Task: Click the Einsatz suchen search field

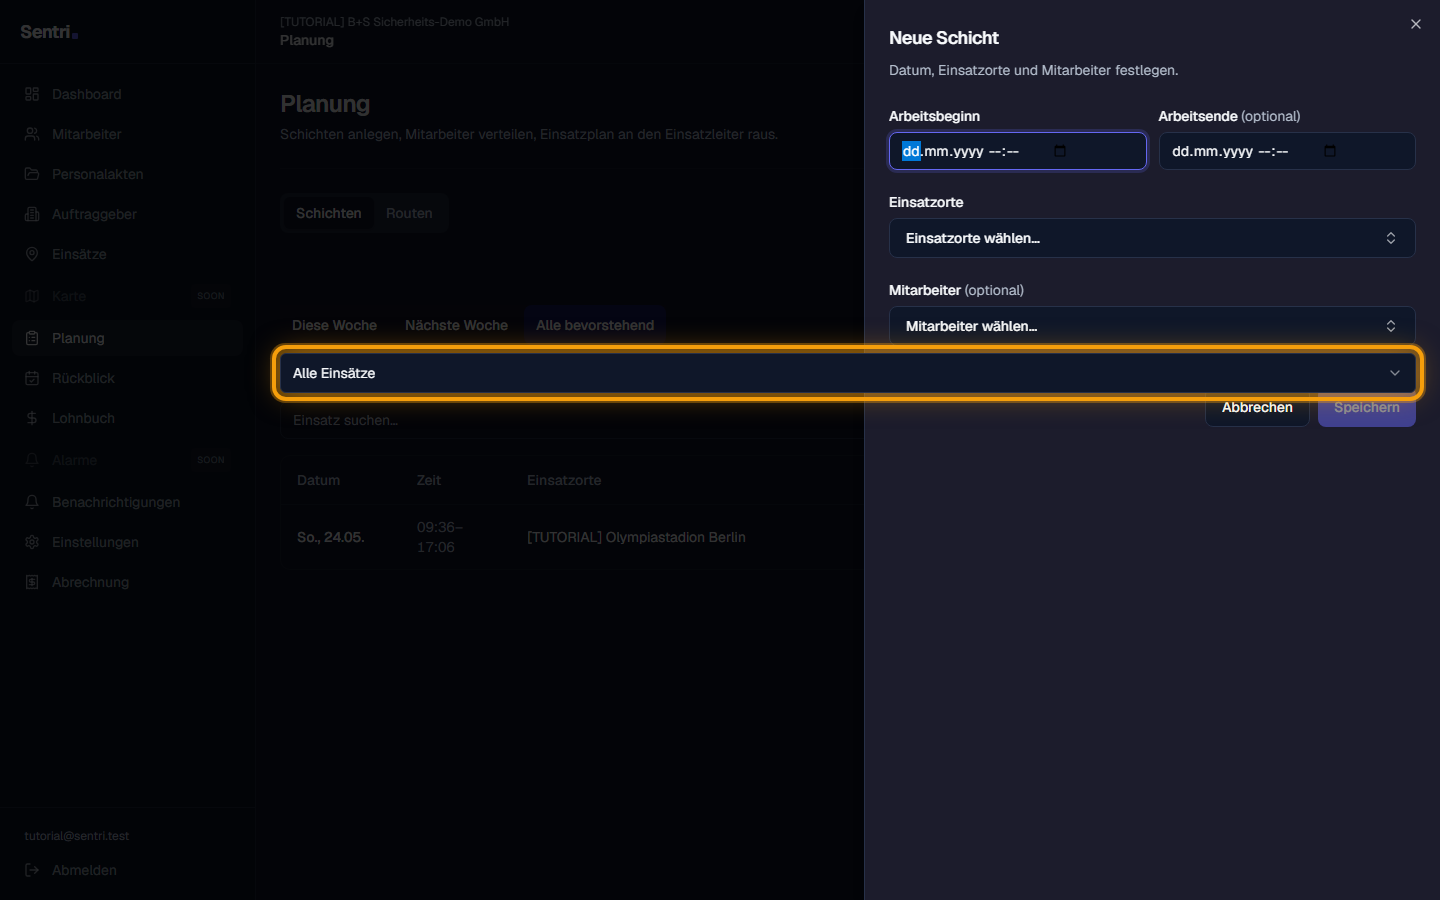Action: pos(571,420)
